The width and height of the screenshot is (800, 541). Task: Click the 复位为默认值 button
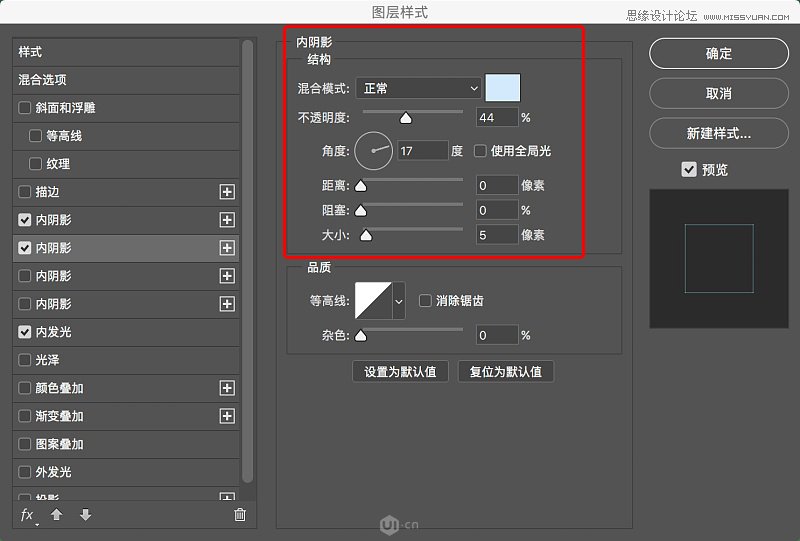[x=506, y=372]
